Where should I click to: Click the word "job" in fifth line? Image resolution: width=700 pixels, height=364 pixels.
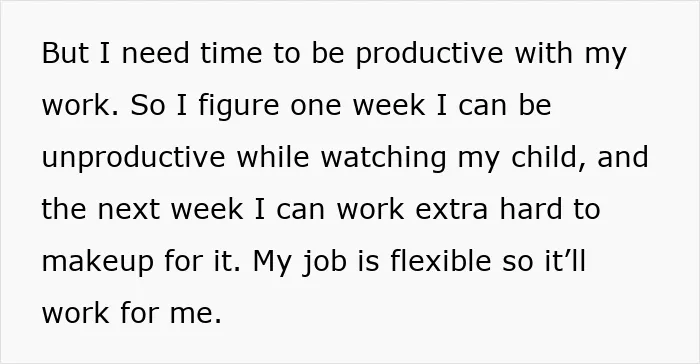click(325, 261)
